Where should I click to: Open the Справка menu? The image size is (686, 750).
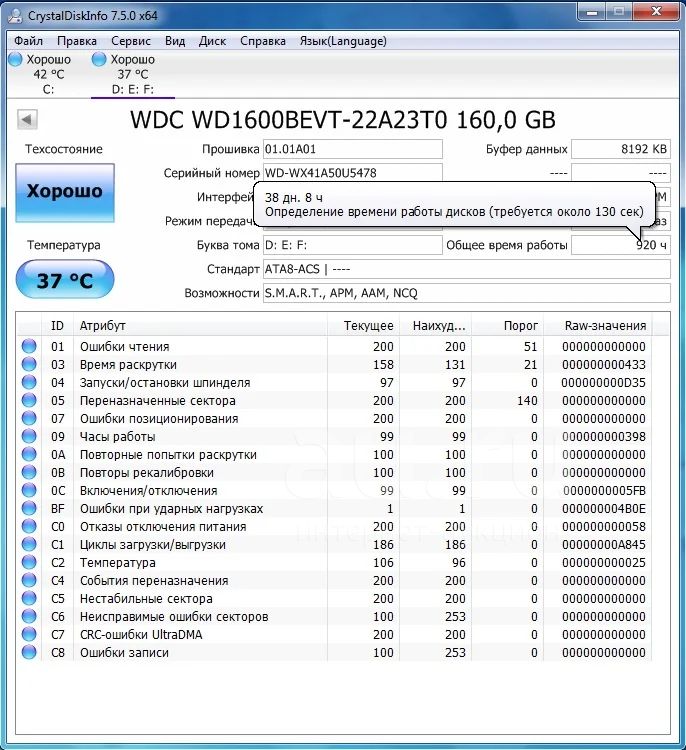263,41
